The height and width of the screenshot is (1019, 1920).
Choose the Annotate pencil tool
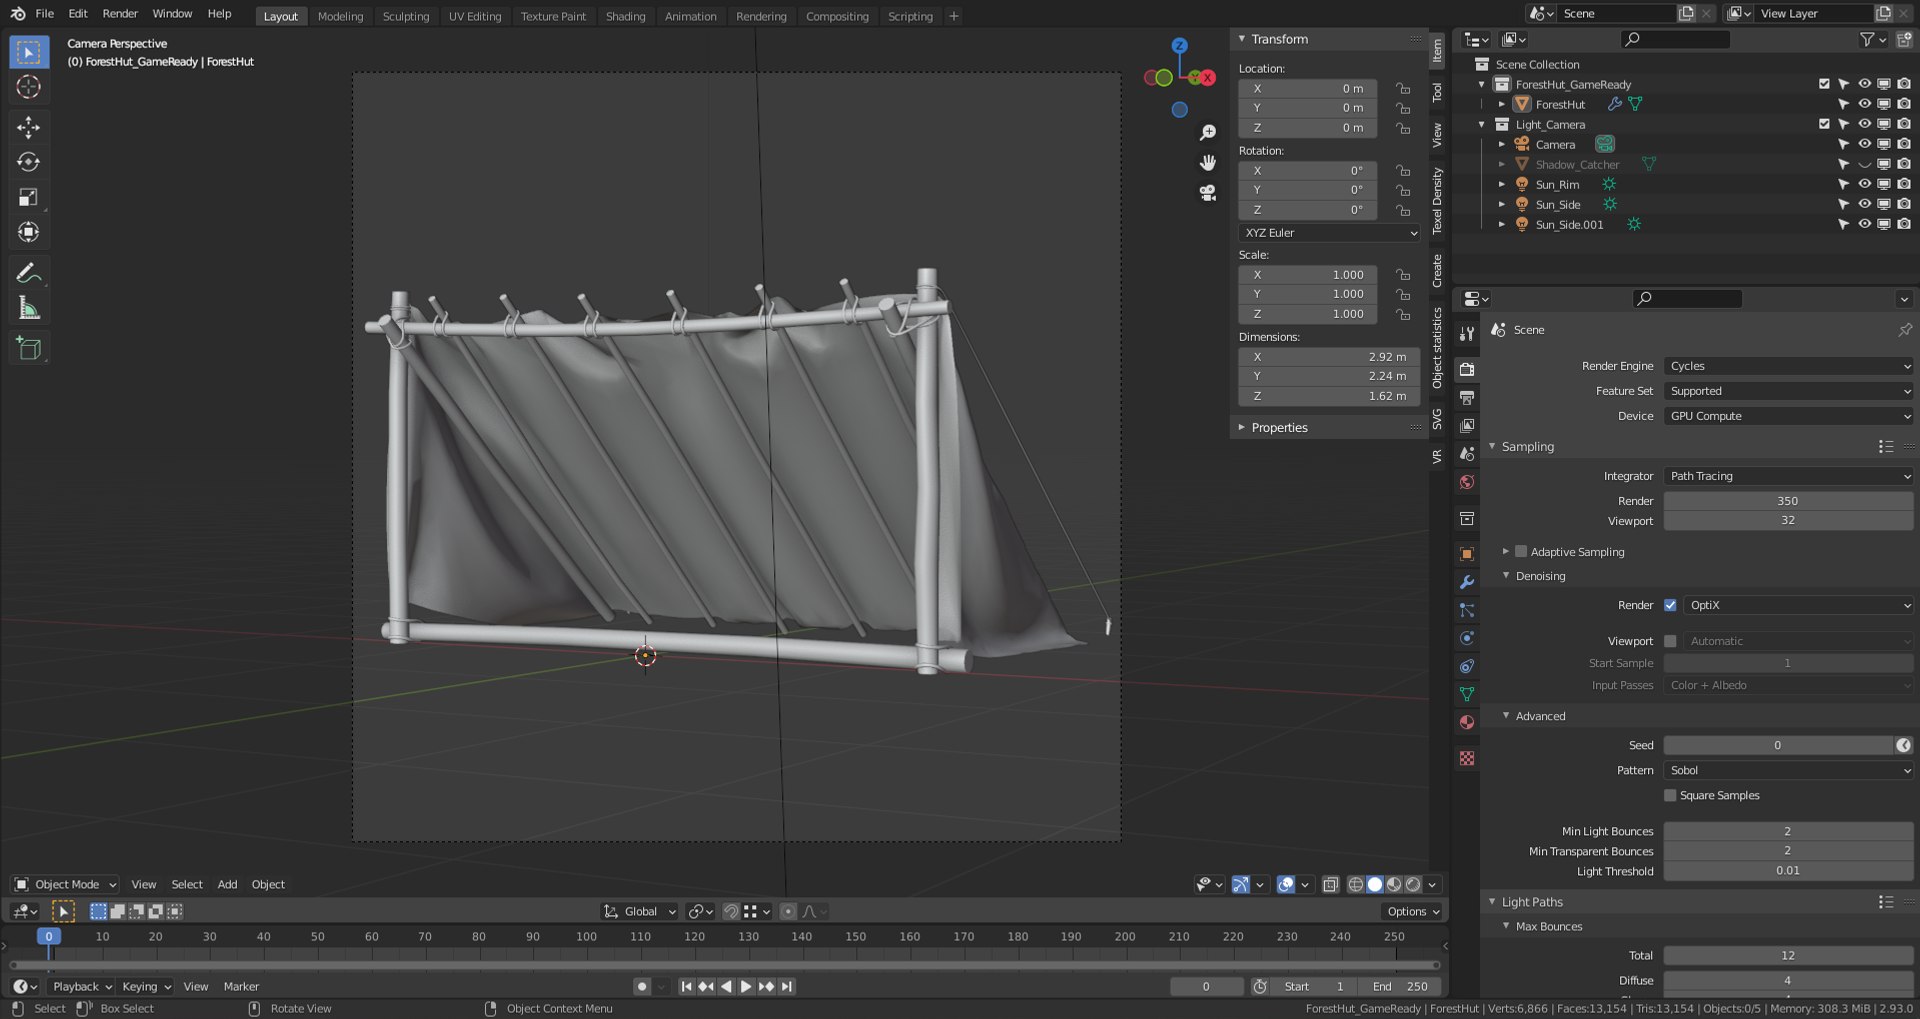point(29,273)
